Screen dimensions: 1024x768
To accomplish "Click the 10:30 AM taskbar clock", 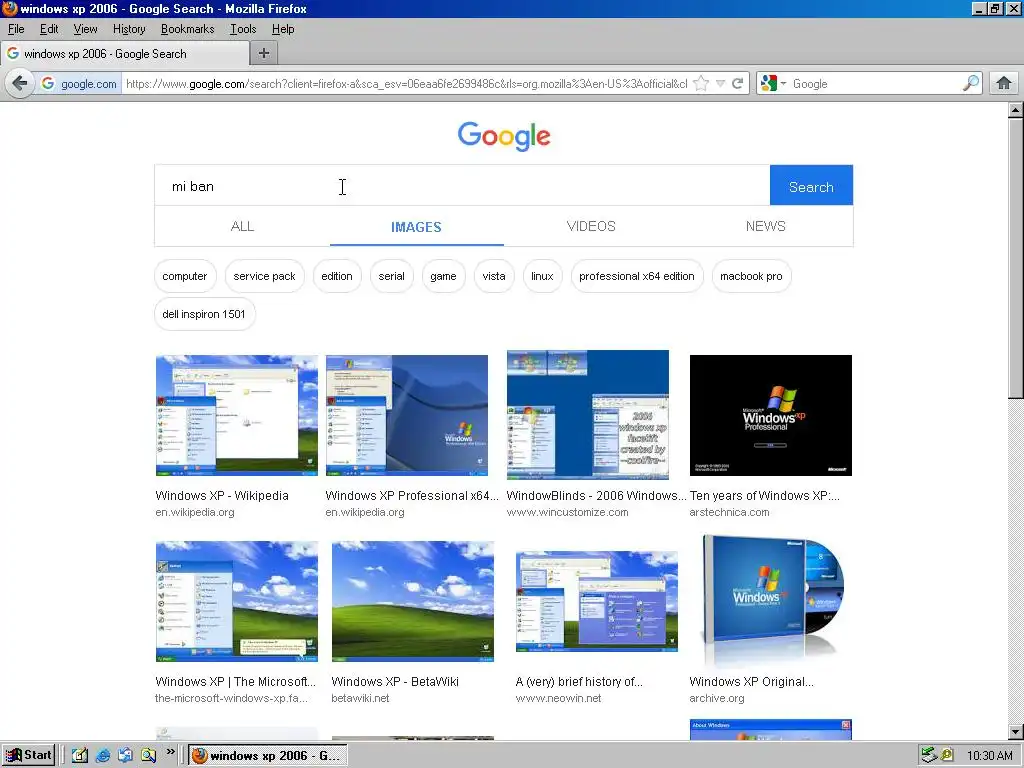I will [x=989, y=756].
